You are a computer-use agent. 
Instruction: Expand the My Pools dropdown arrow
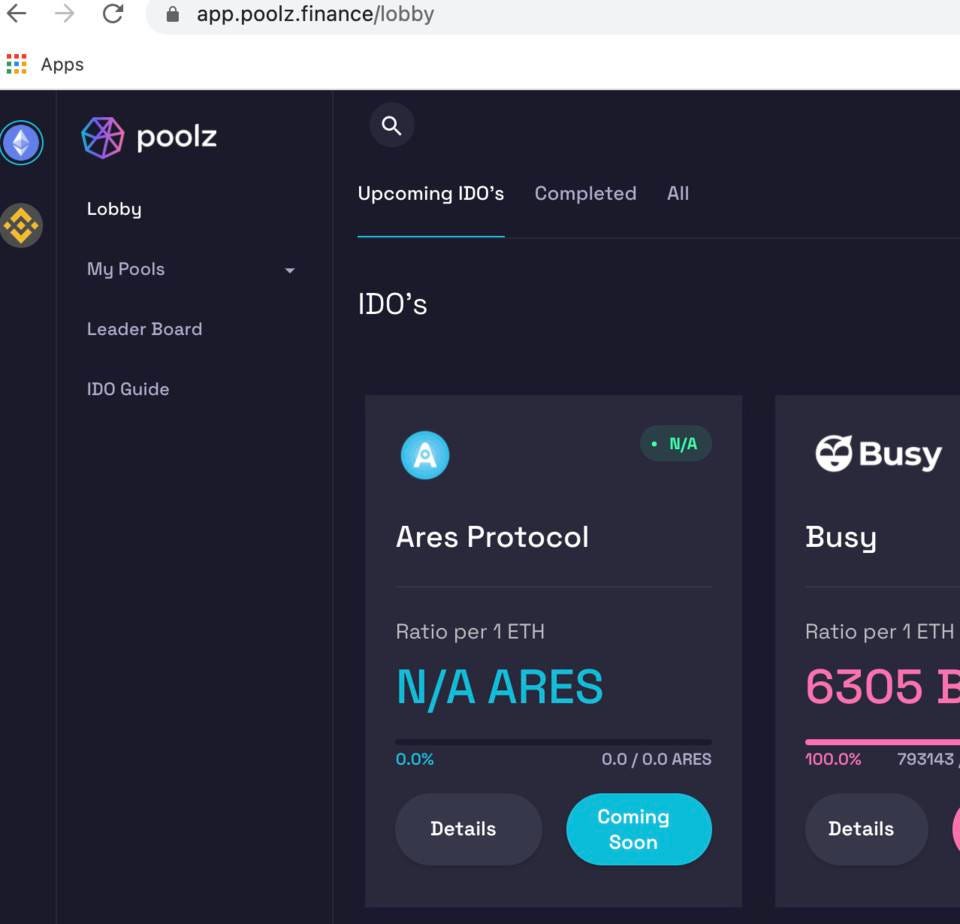point(290,270)
